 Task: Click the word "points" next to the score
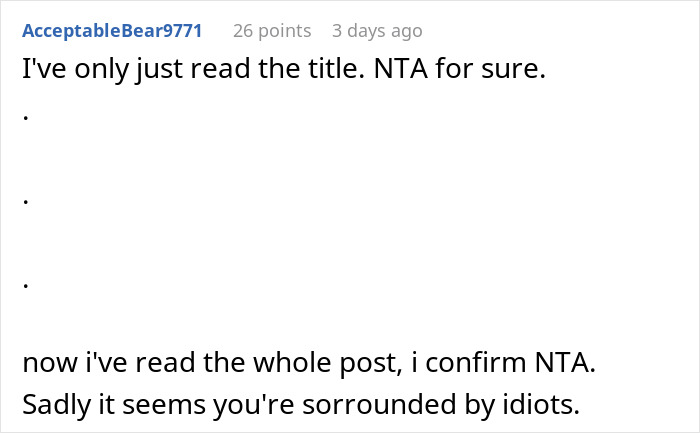pyautogui.click(x=285, y=32)
